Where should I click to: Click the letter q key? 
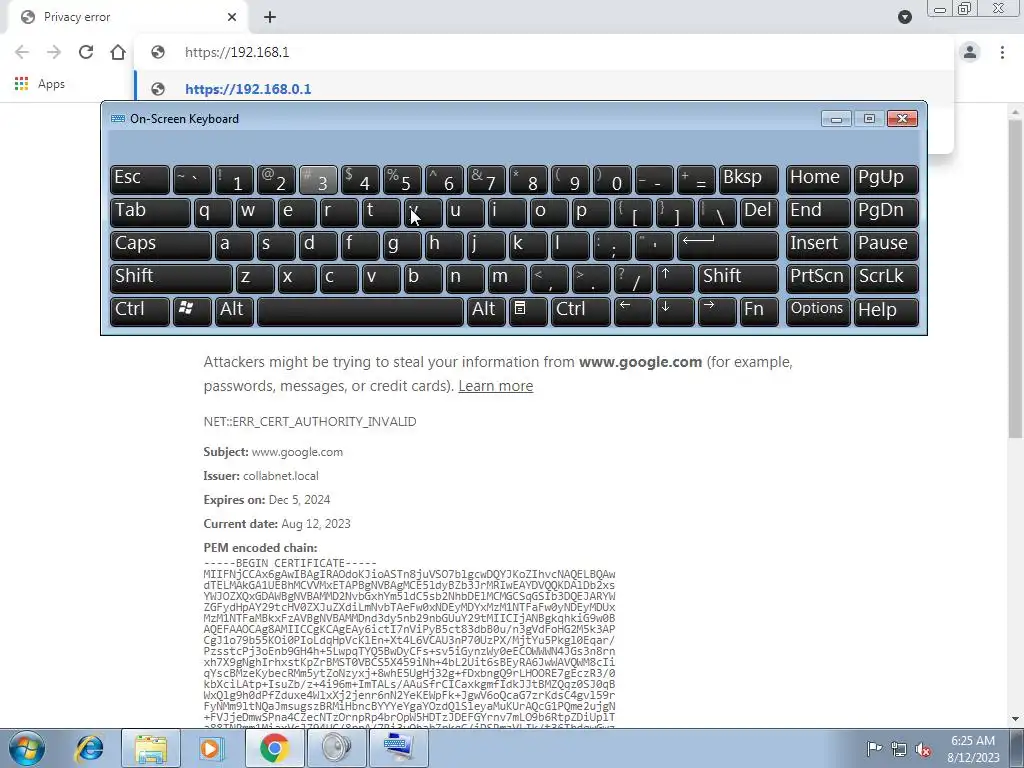(213, 212)
